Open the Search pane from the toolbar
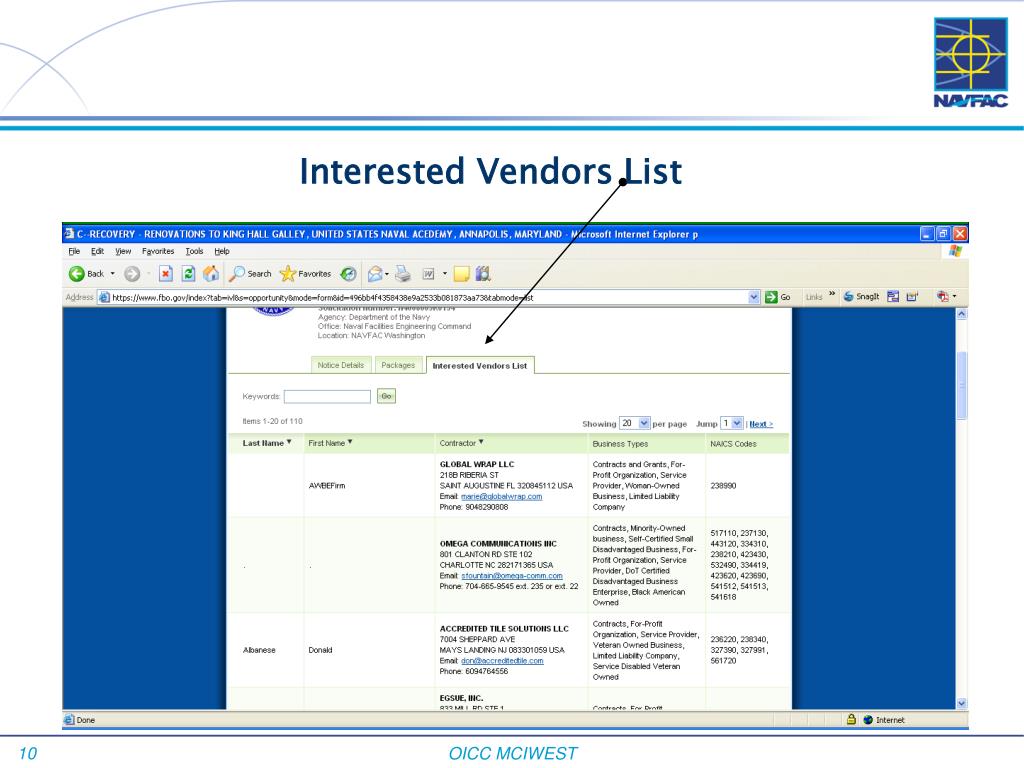 tap(249, 274)
